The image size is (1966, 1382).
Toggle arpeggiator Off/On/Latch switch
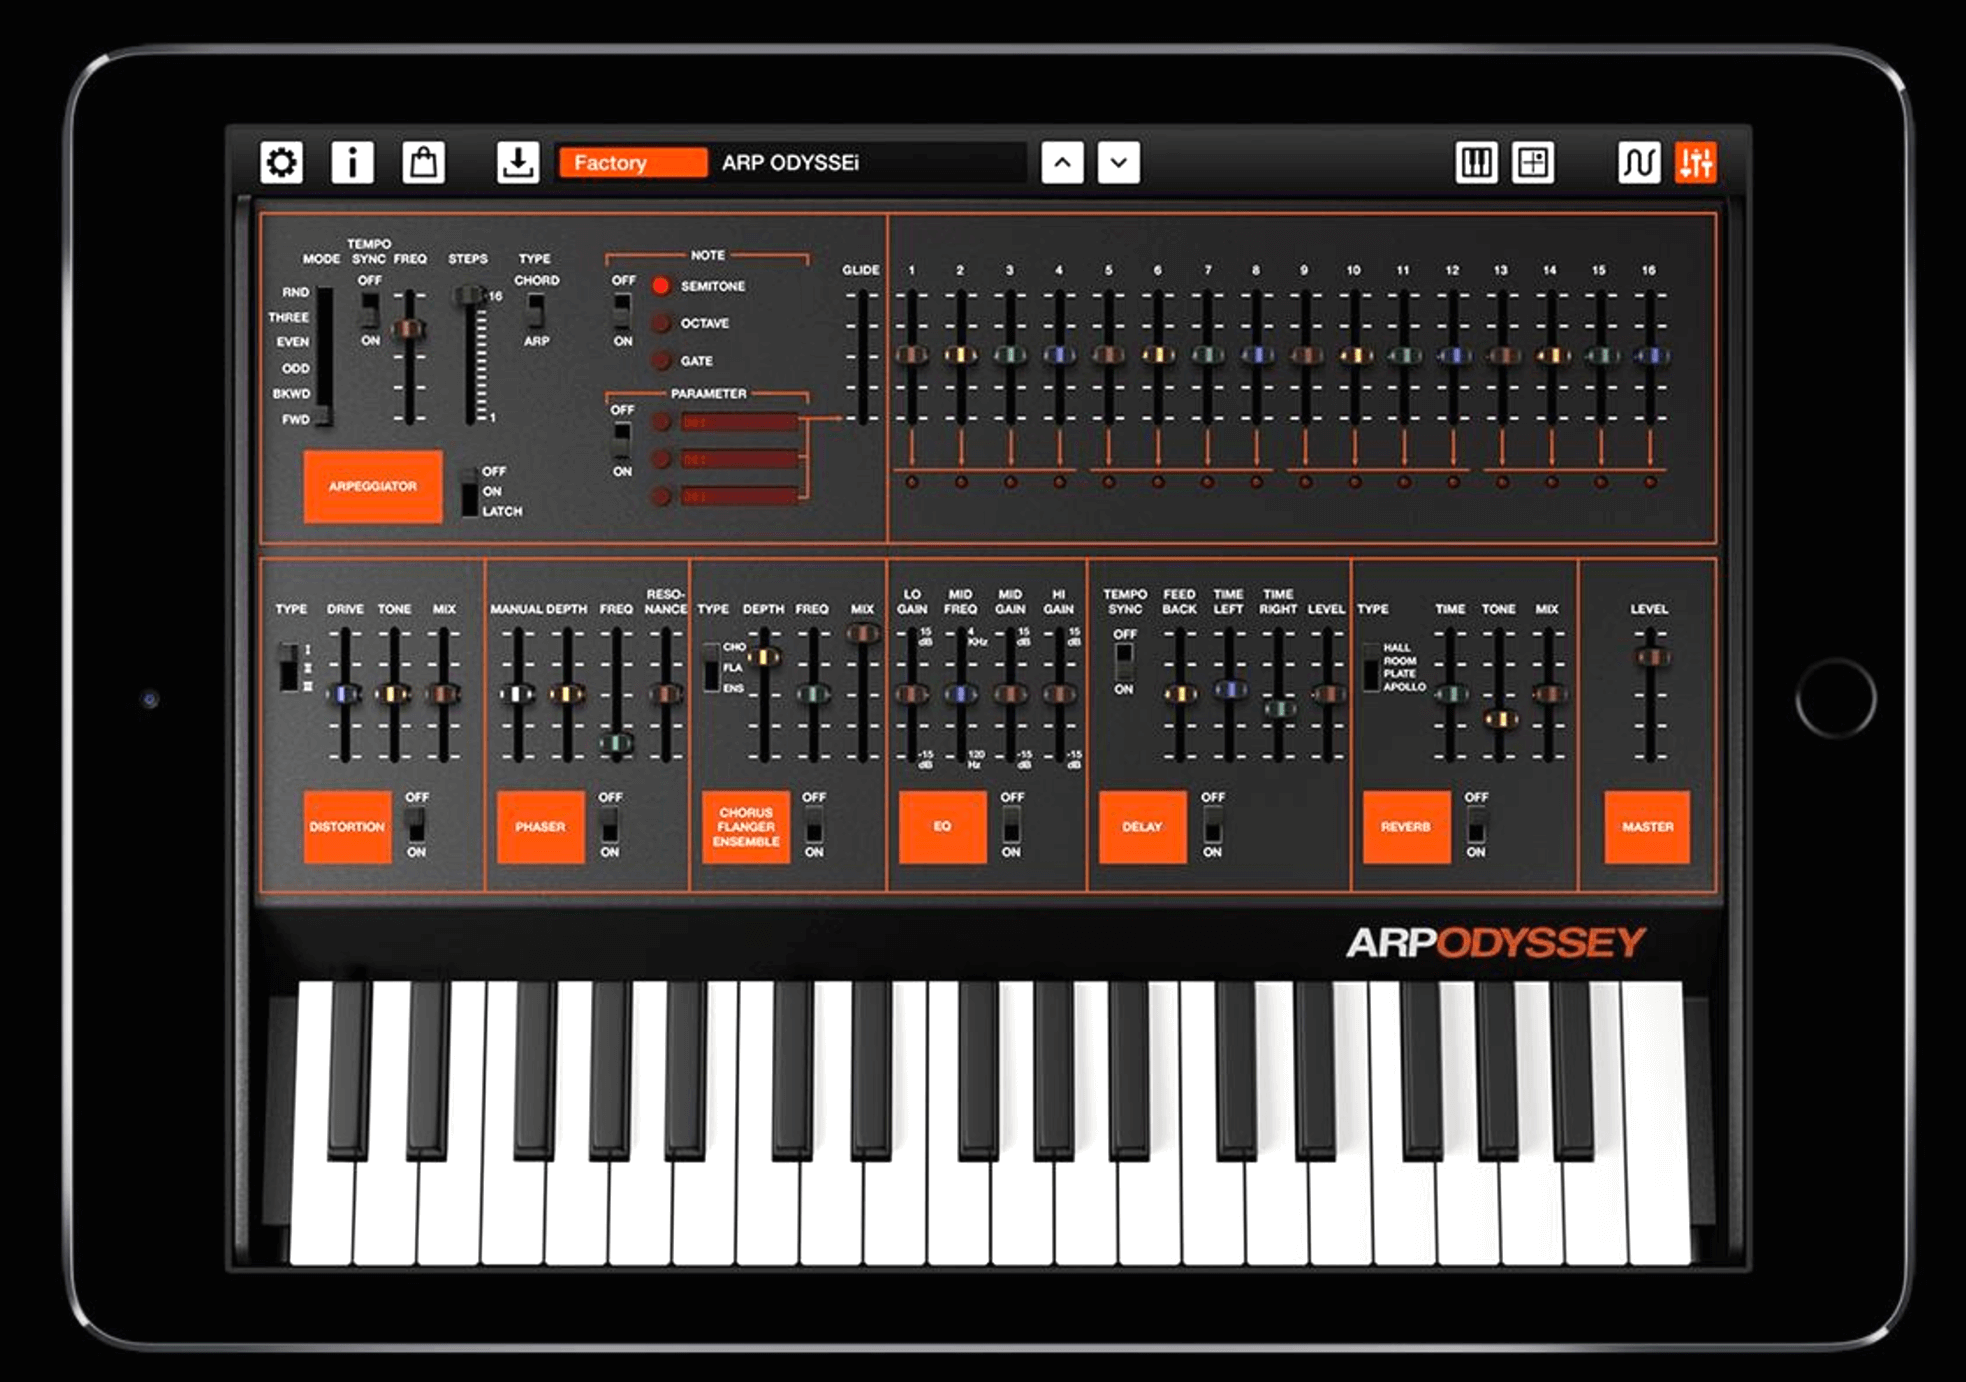(469, 491)
